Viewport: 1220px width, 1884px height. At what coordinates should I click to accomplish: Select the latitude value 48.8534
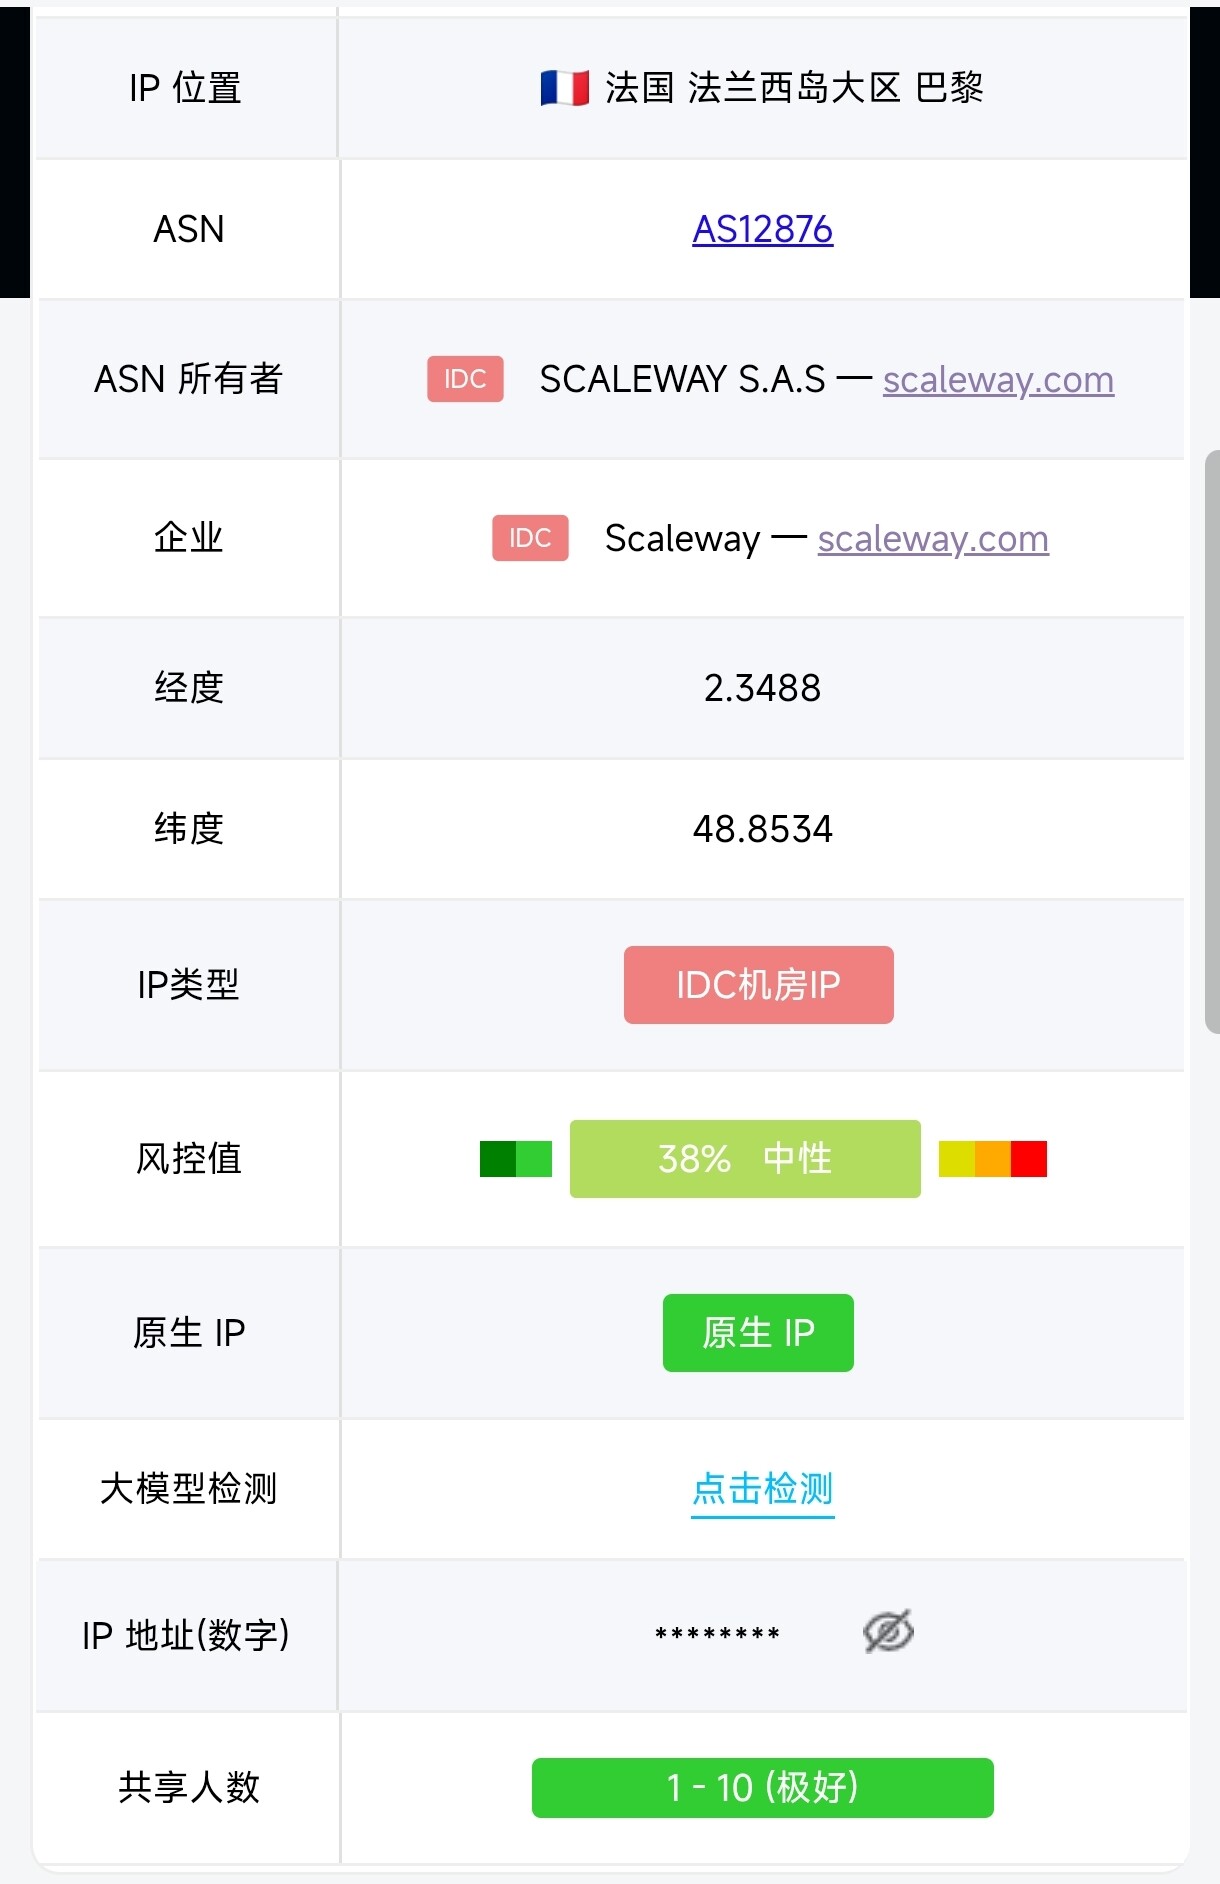763,829
